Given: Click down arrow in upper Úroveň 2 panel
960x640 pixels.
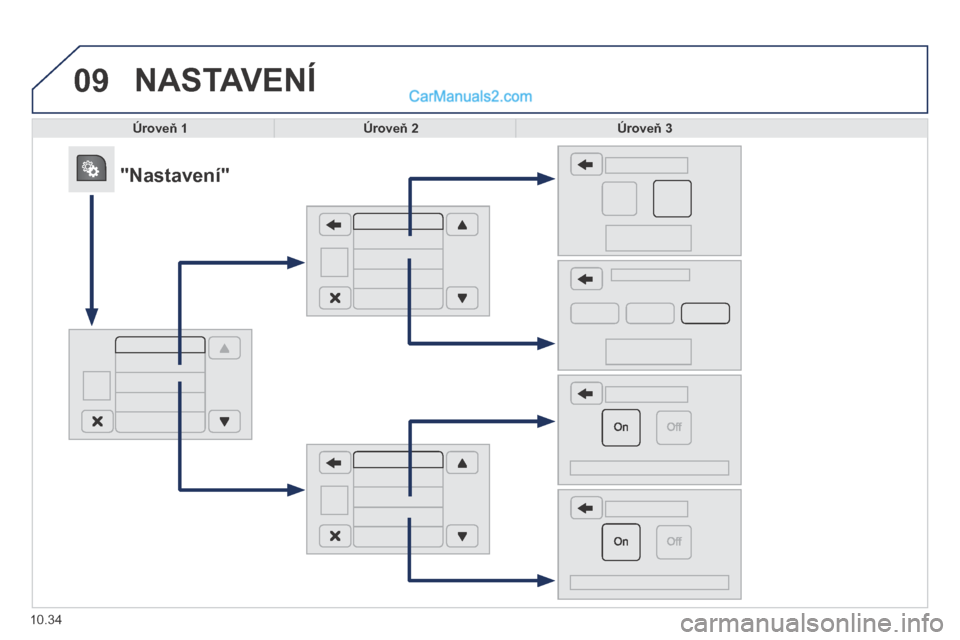Looking at the screenshot, I should click(462, 298).
